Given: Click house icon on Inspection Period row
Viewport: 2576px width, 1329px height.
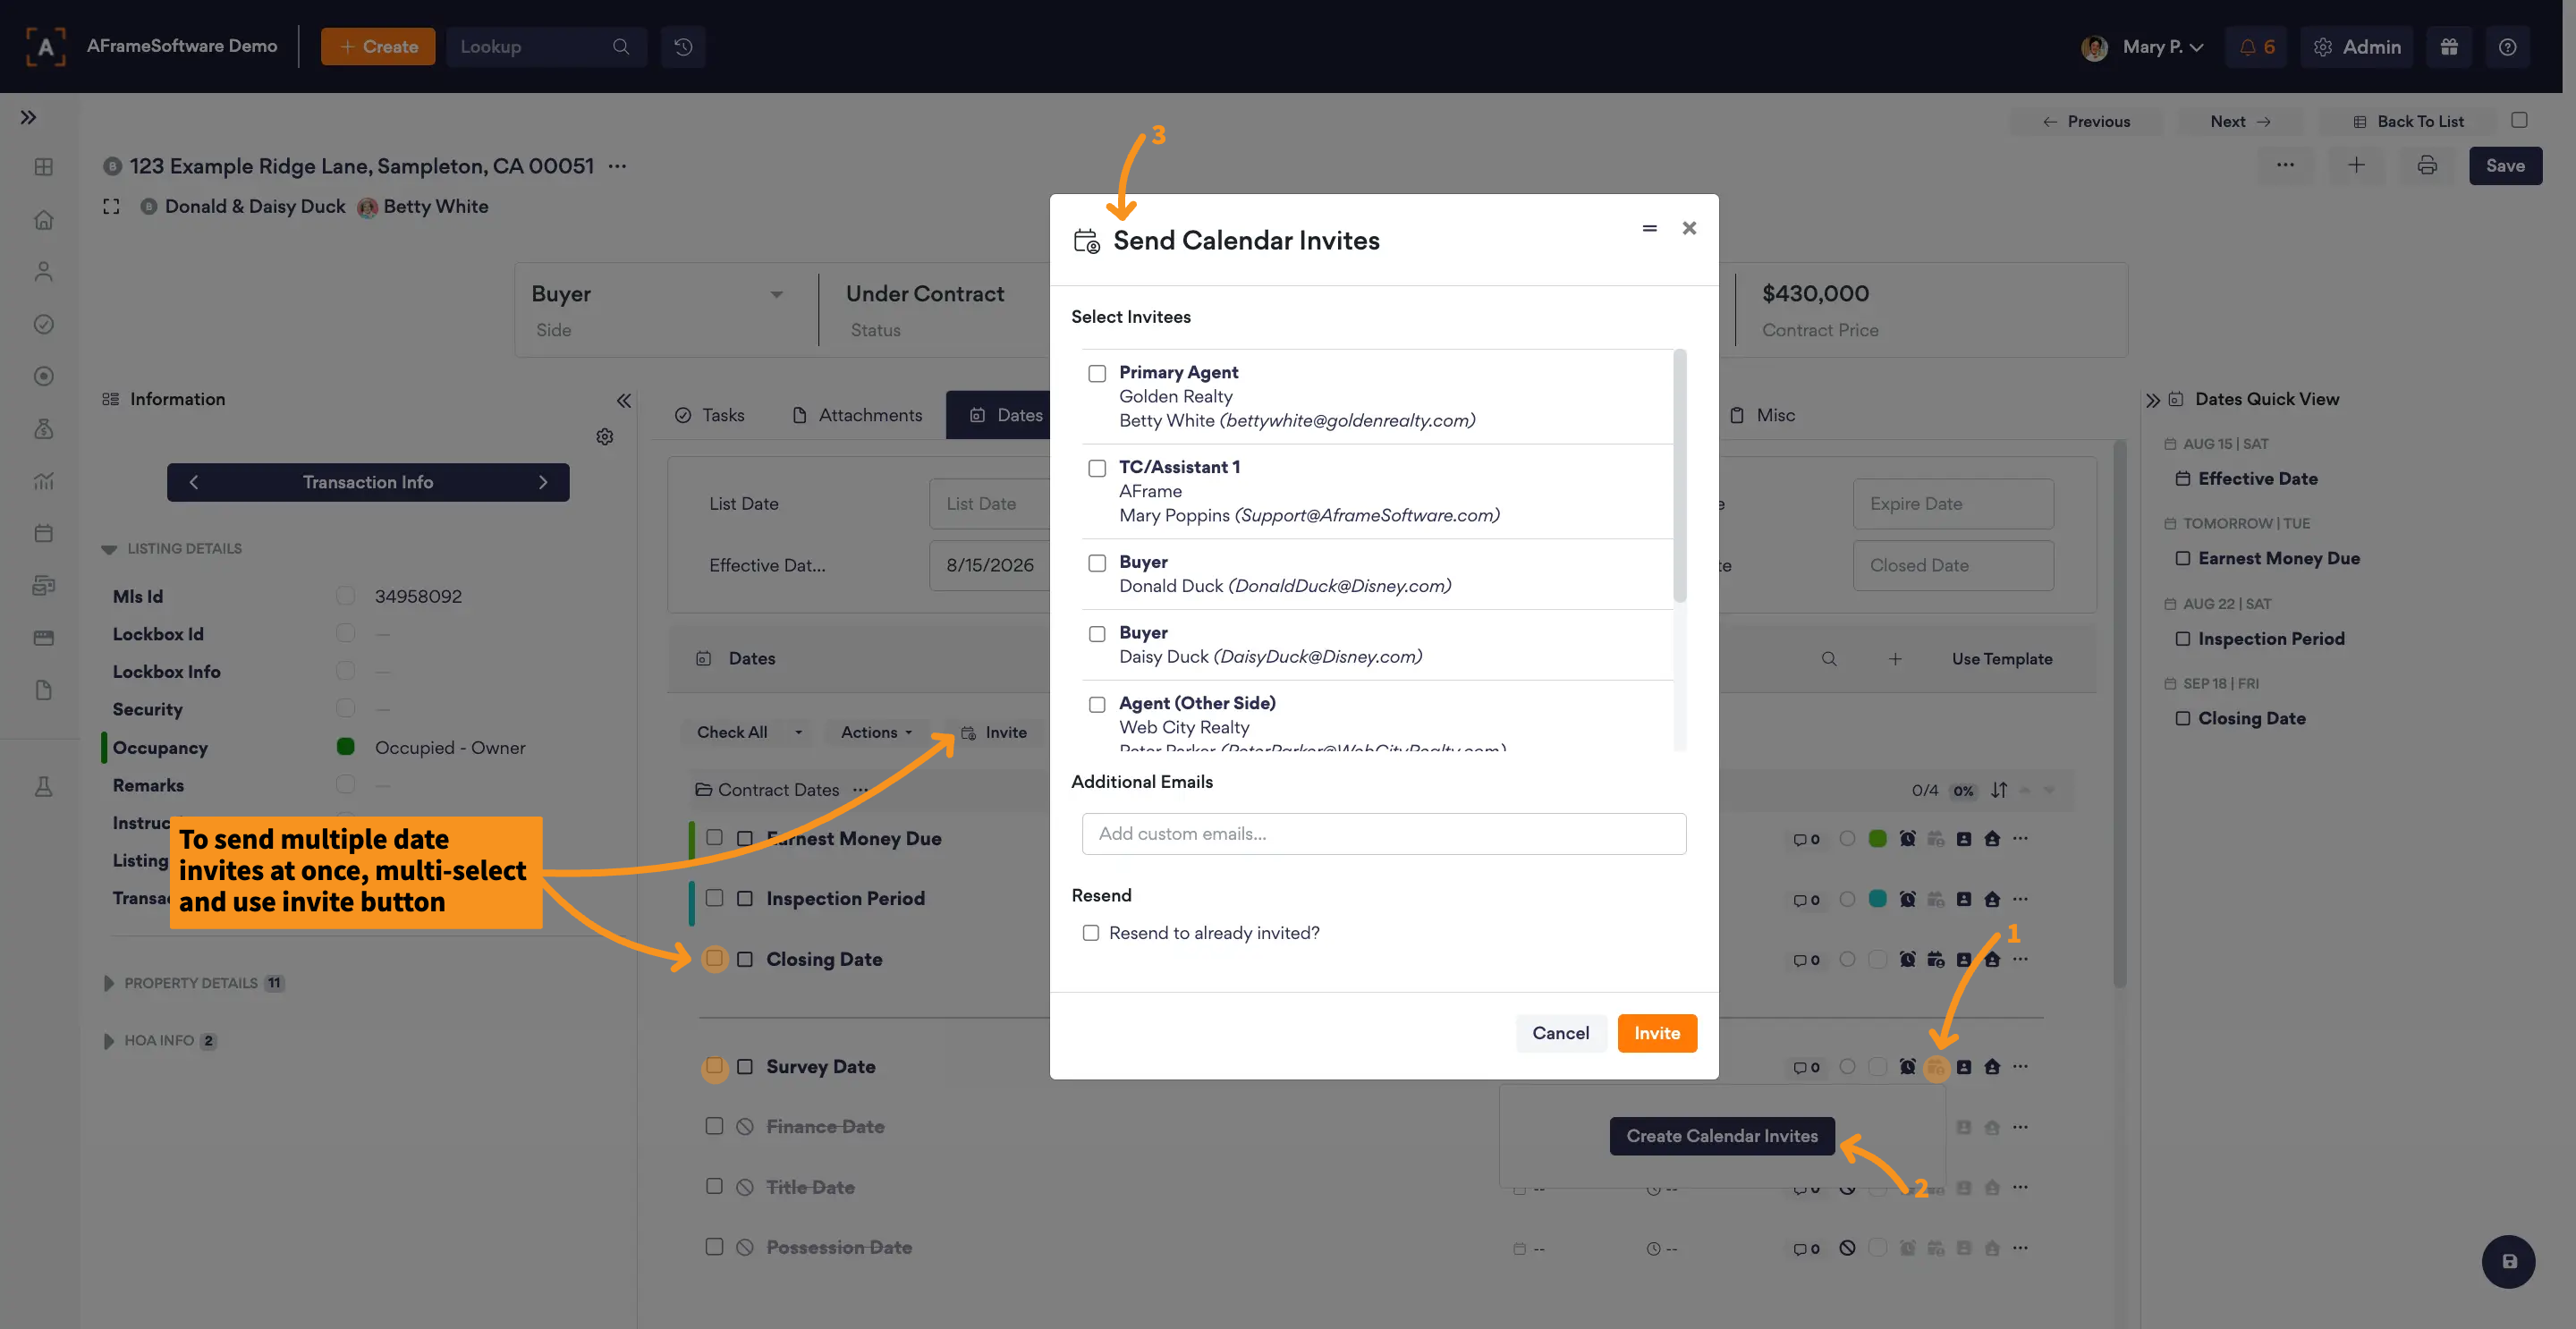Looking at the screenshot, I should (1992, 899).
